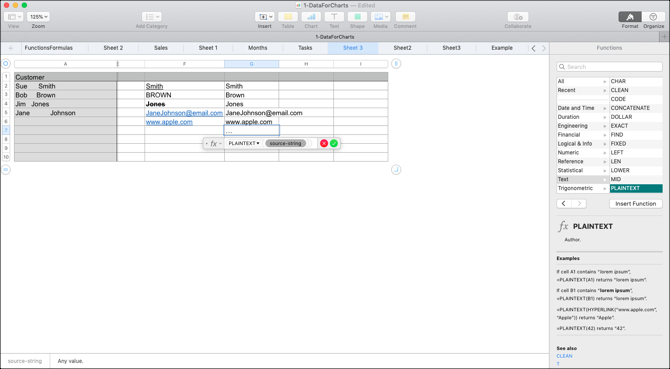Add a new sheet with plus icon
Screen dimensions: 670x369
point(11,48)
